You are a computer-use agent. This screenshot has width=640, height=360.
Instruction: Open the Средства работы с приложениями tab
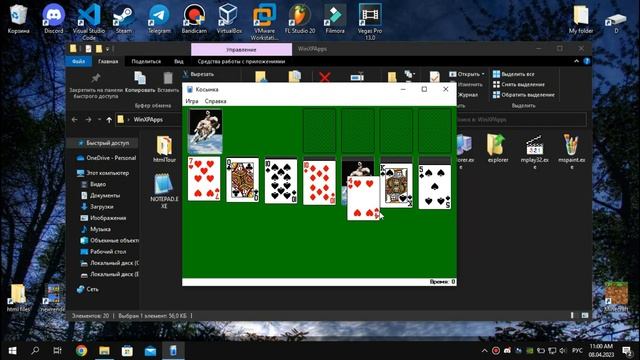241,61
